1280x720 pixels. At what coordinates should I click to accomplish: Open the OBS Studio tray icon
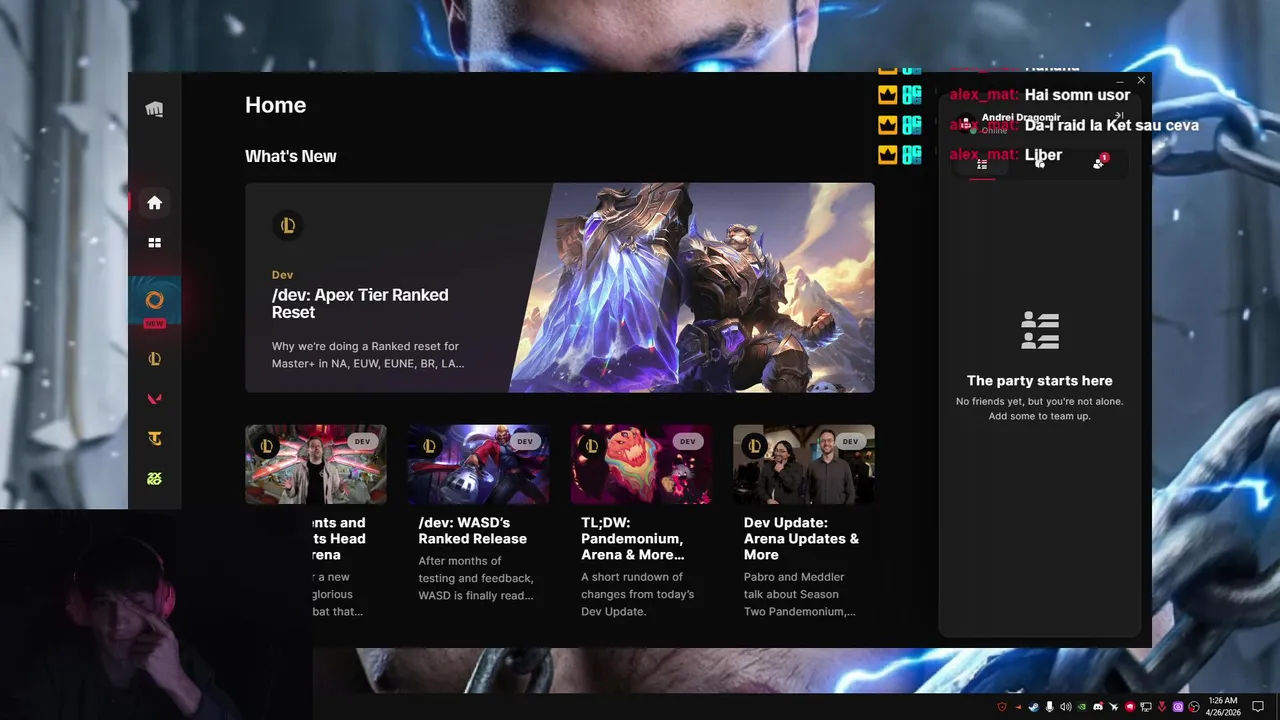tap(1194, 707)
